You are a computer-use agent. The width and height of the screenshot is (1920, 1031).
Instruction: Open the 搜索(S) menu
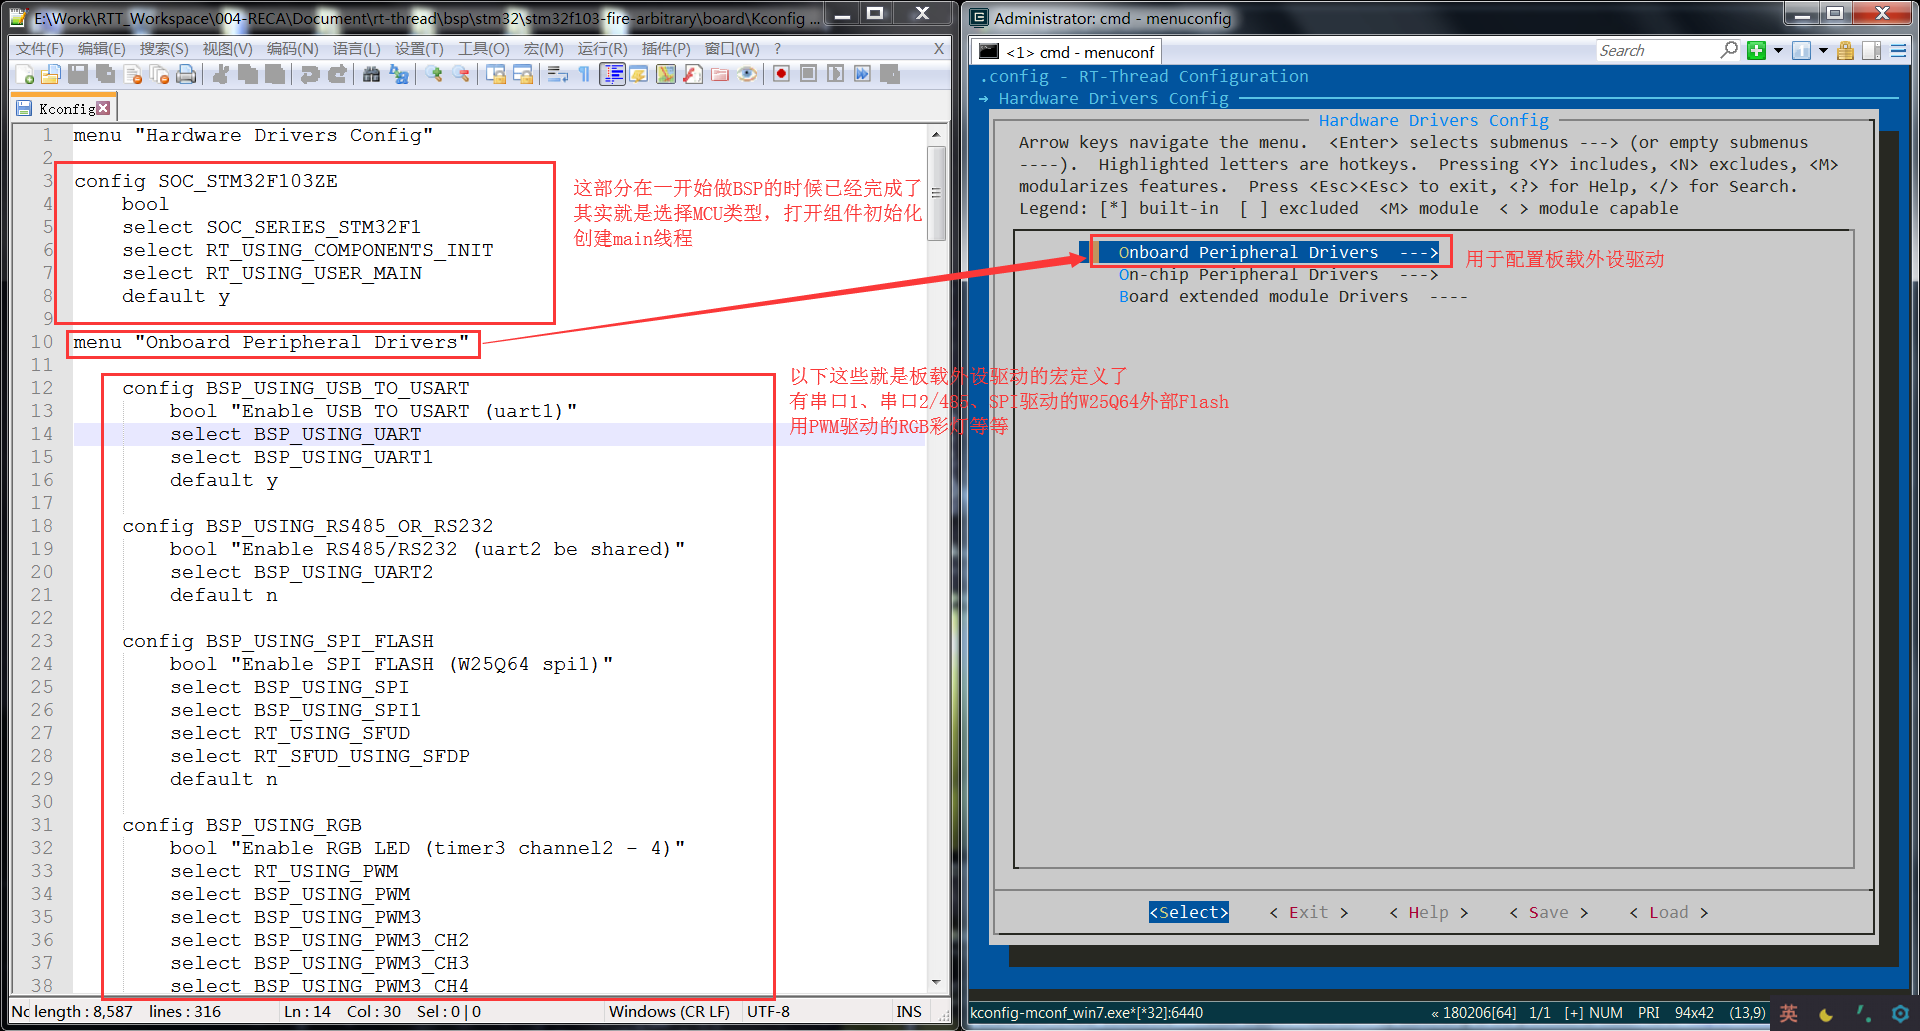163,48
